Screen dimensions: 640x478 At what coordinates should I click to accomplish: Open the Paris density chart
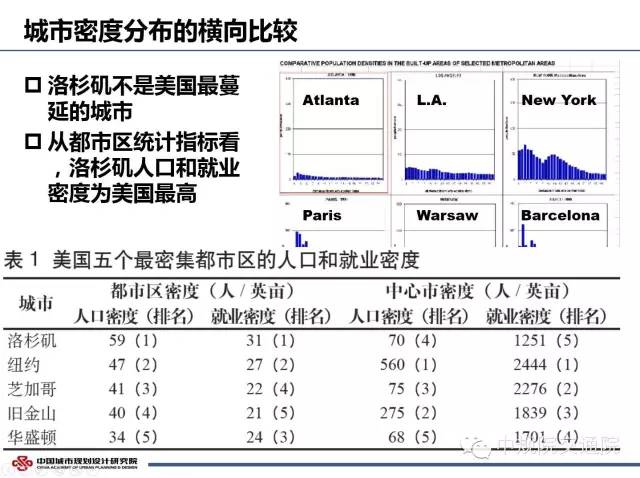333,222
